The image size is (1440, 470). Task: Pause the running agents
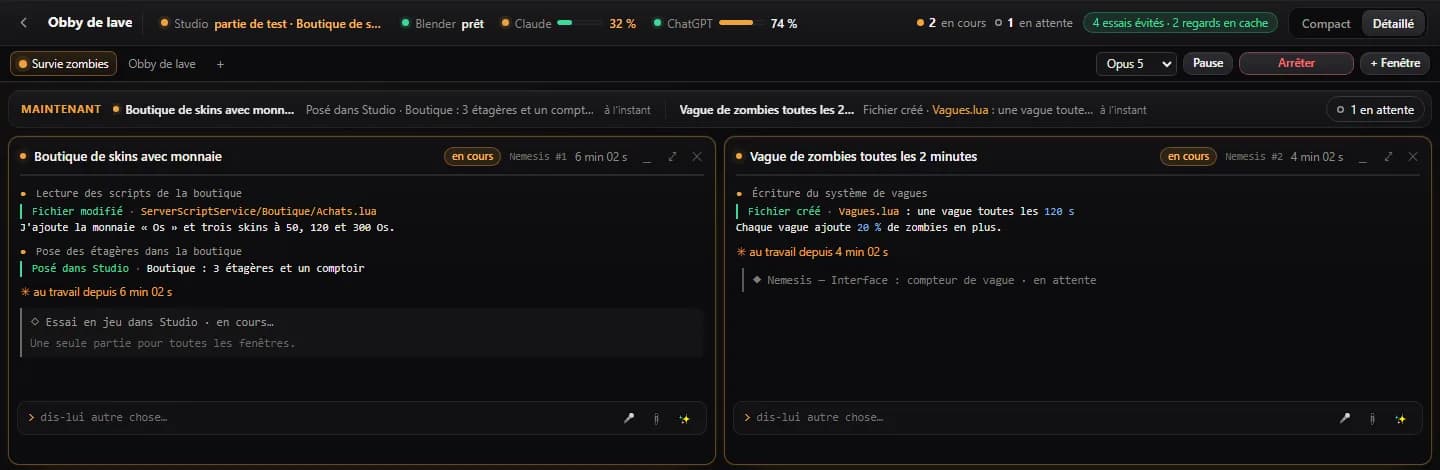pyautogui.click(x=1208, y=63)
